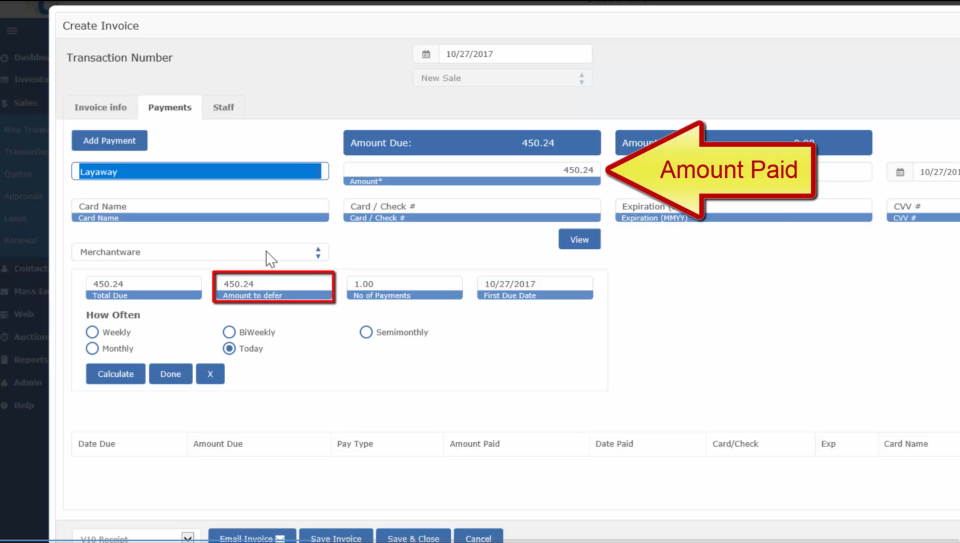The width and height of the screenshot is (960, 543).
Task: Select the Monthly radio button
Action: click(92, 348)
